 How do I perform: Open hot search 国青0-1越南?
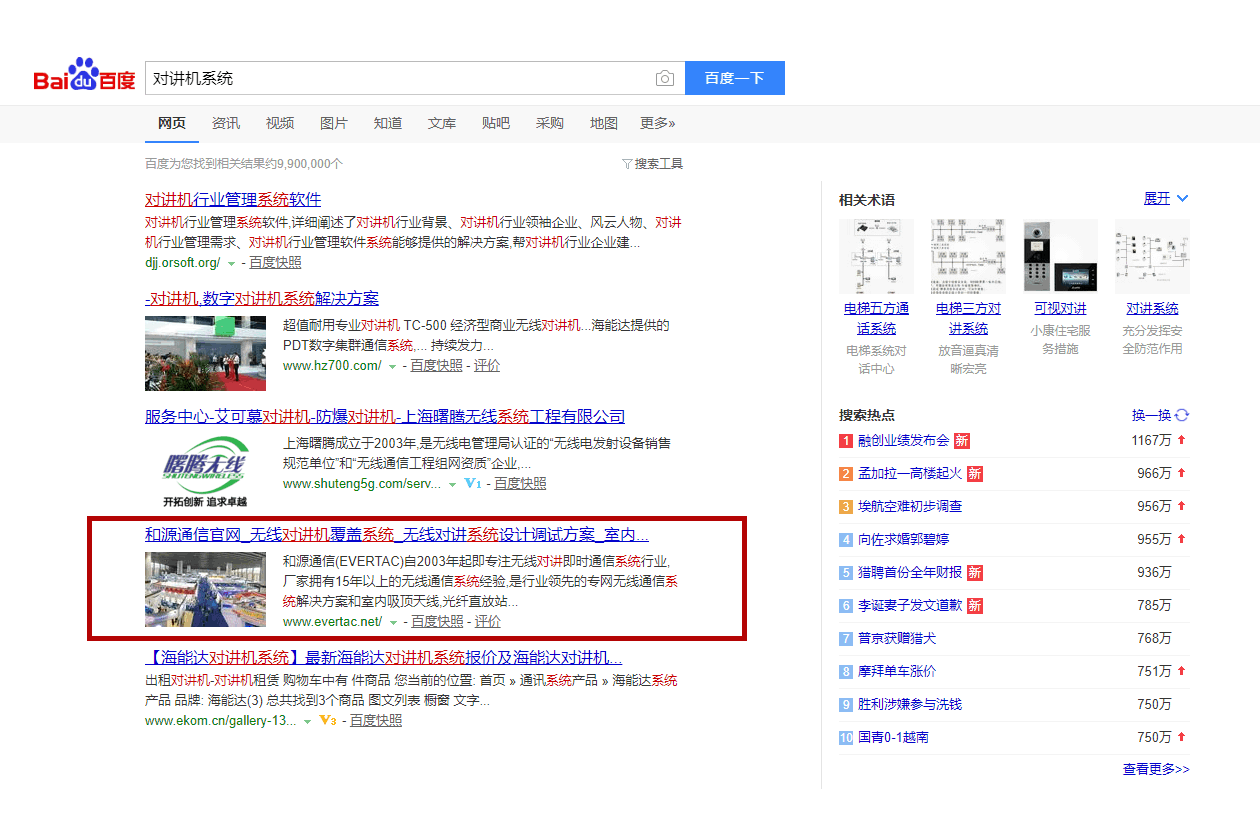point(893,737)
